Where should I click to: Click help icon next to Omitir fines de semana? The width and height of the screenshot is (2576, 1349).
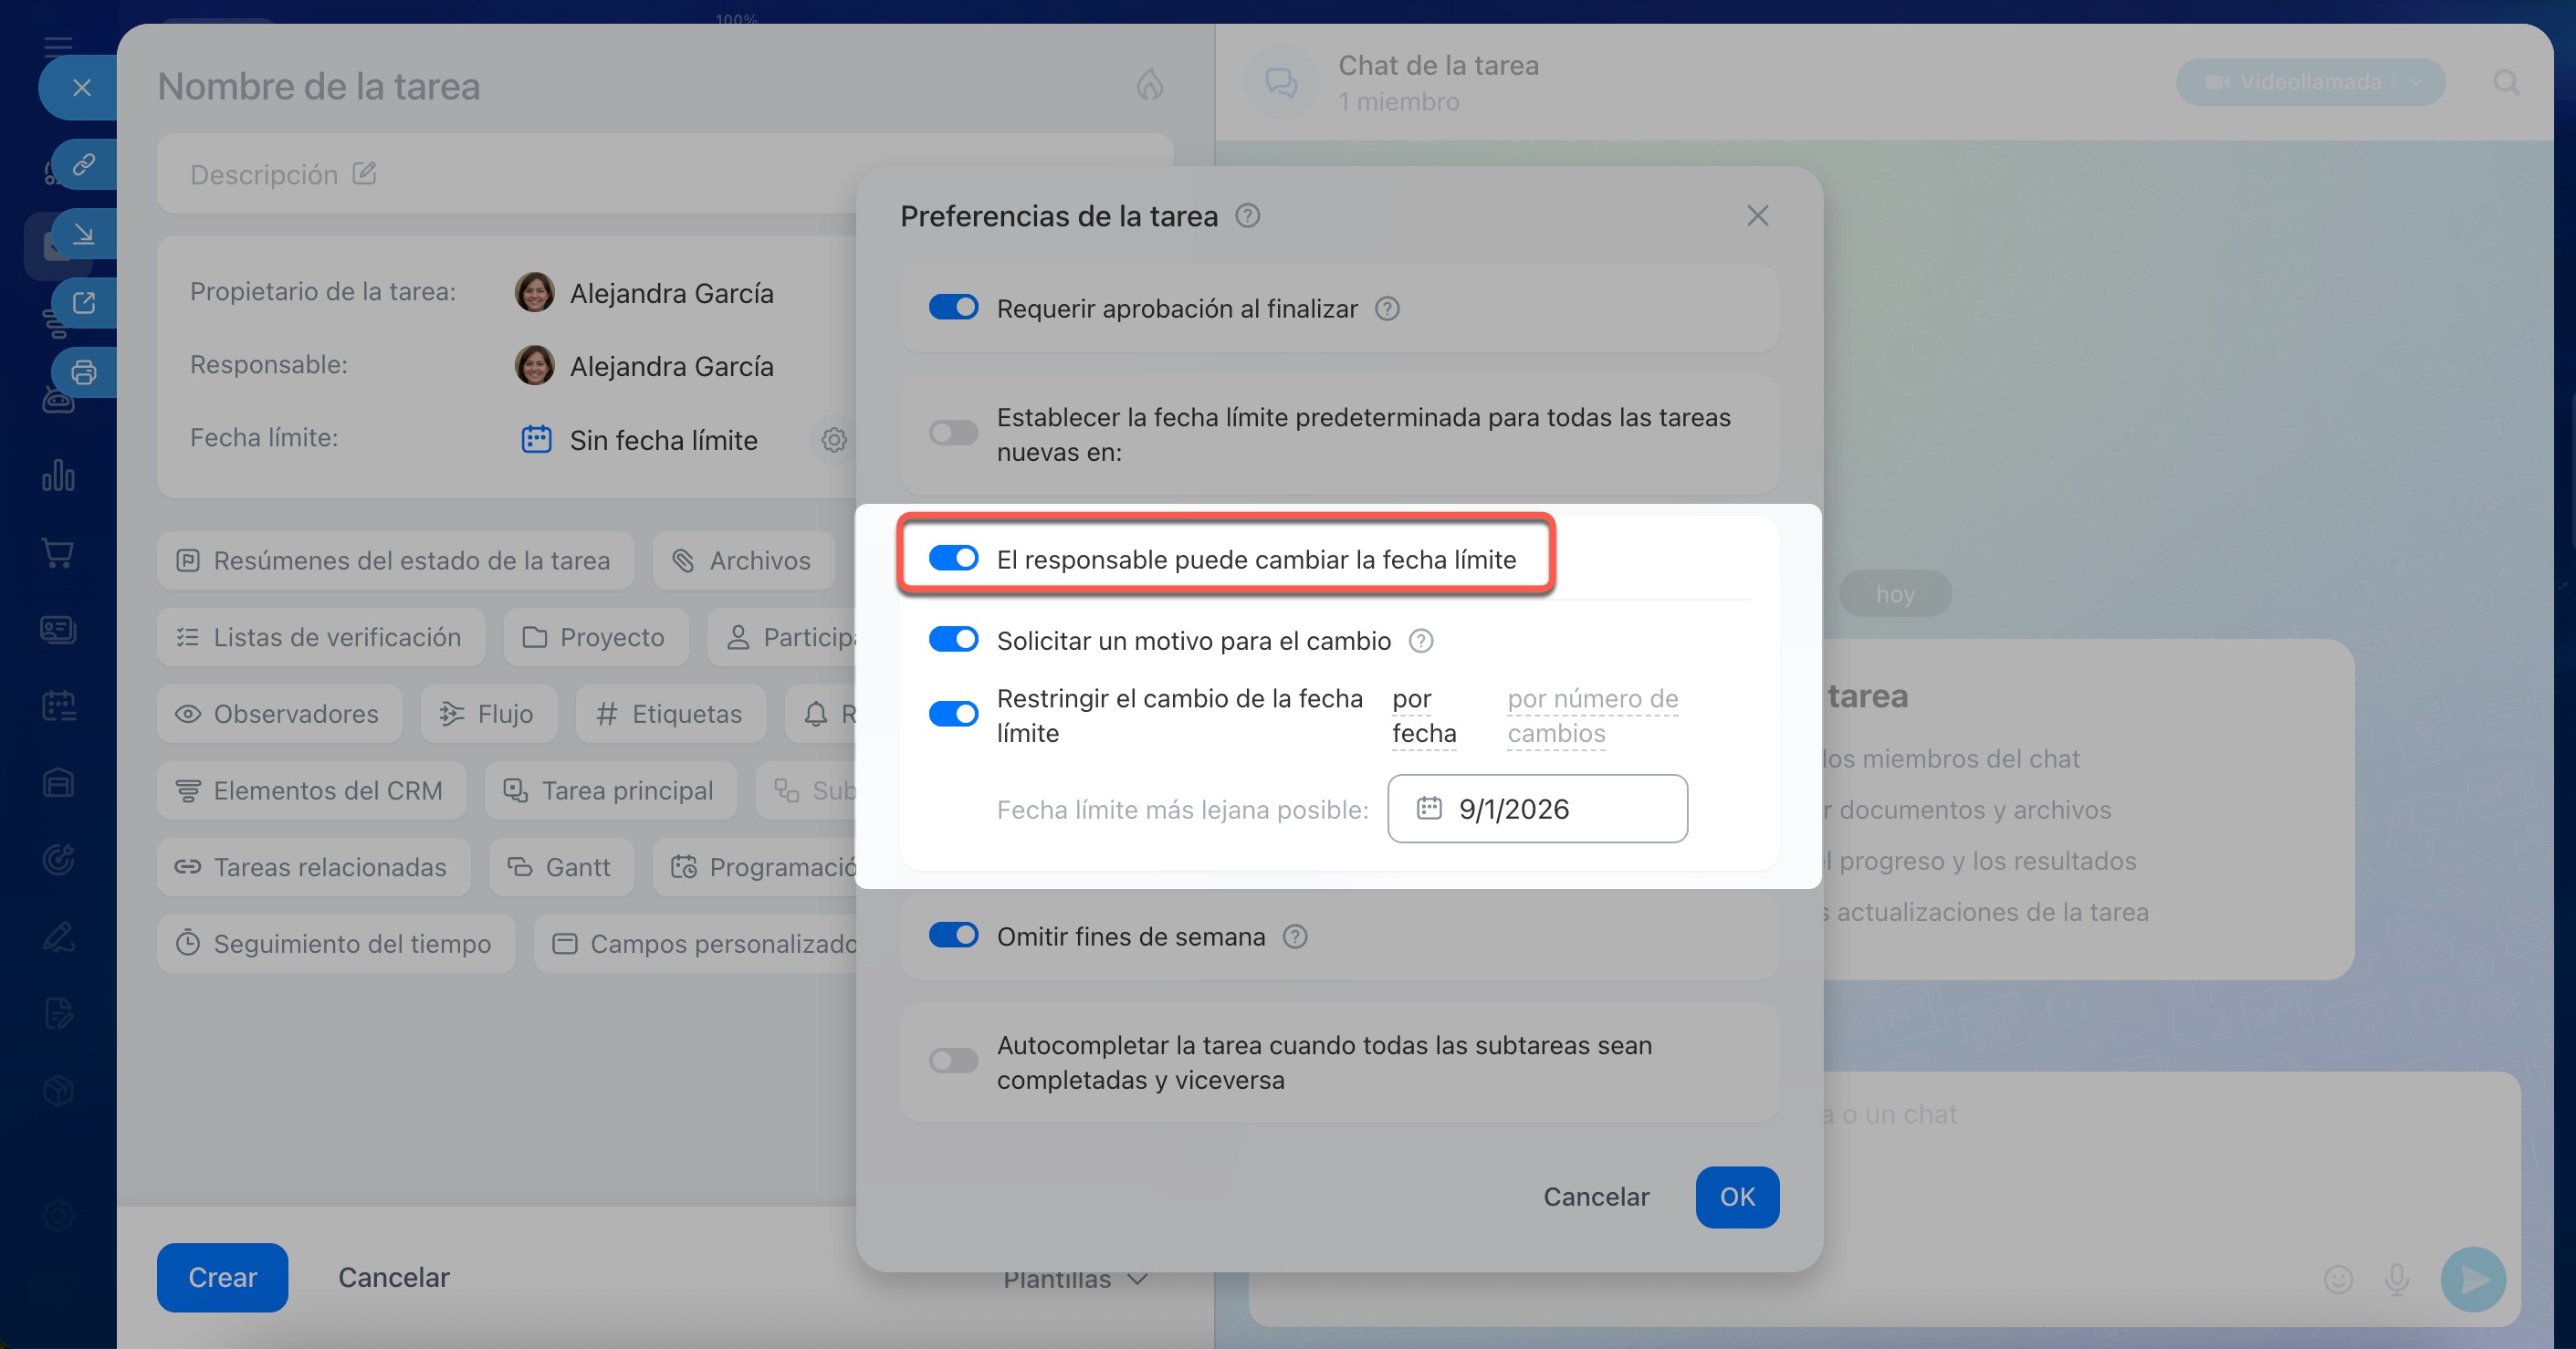(x=1294, y=937)
